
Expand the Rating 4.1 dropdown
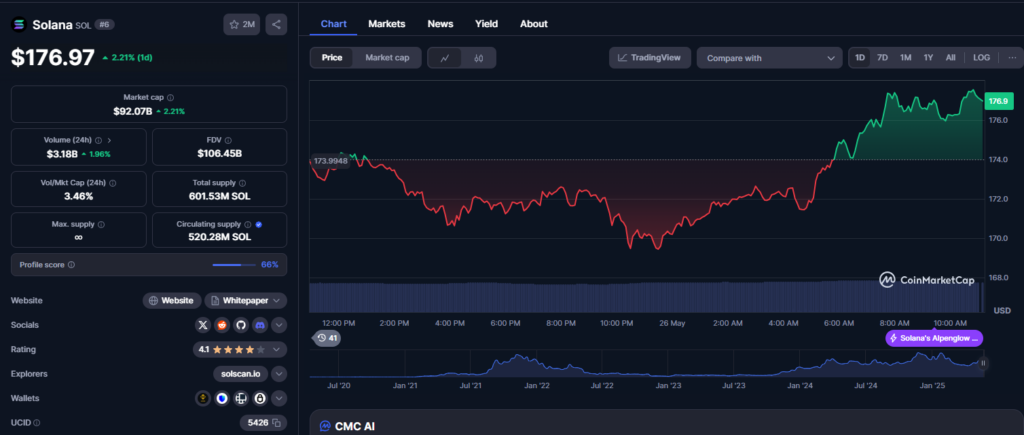coord(240,349)
